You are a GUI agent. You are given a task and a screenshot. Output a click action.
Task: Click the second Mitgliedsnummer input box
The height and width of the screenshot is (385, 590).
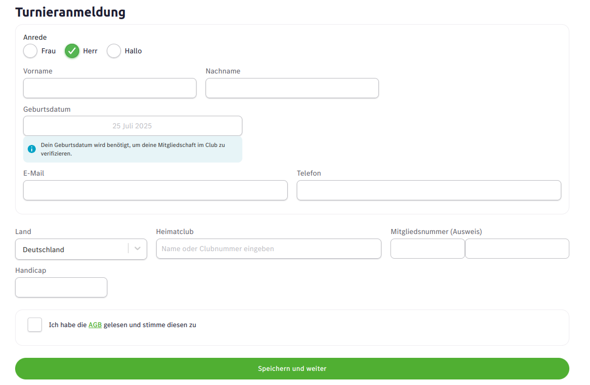(x=517, y=249)
